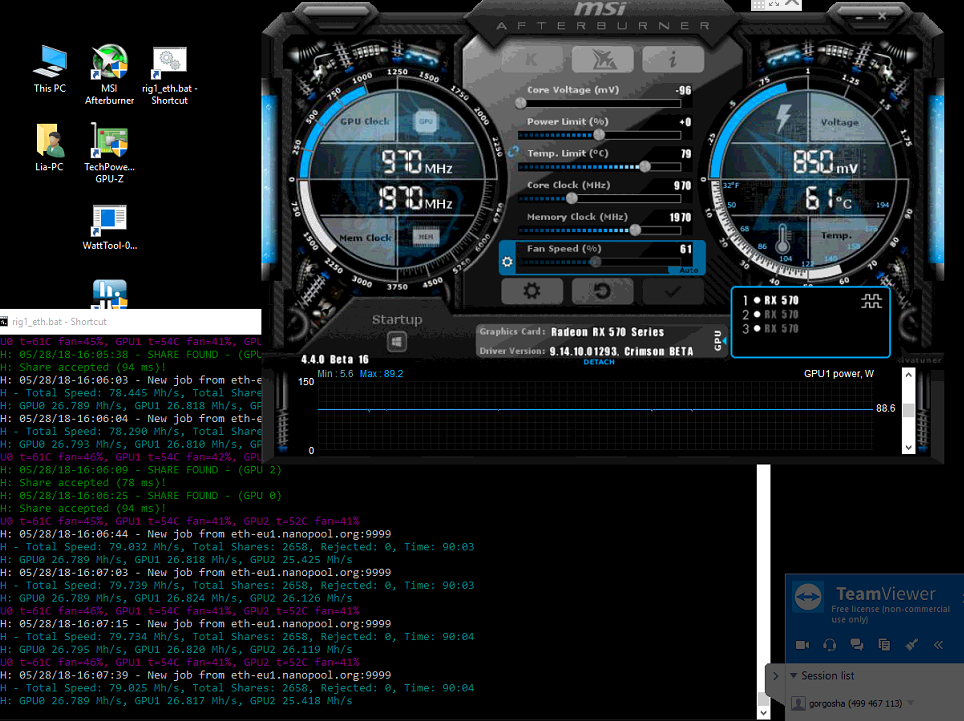Adjust the Core Voltage slider handle
This screenshot has height=721, width=964.
click(x=521, y=103)
